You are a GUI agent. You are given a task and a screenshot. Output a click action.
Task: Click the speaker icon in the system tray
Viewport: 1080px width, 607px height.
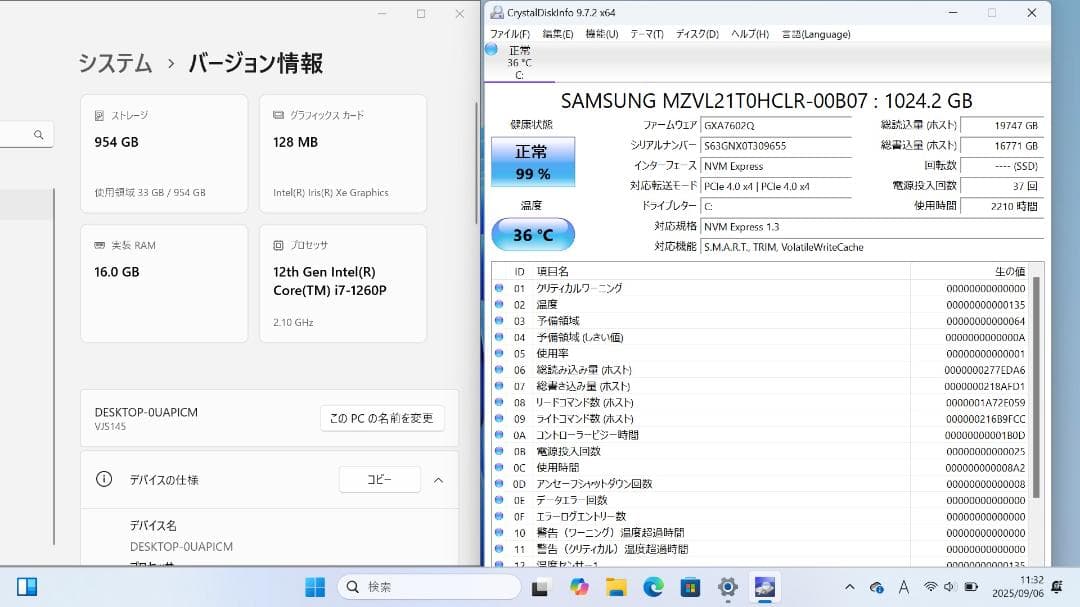point(948,588)
